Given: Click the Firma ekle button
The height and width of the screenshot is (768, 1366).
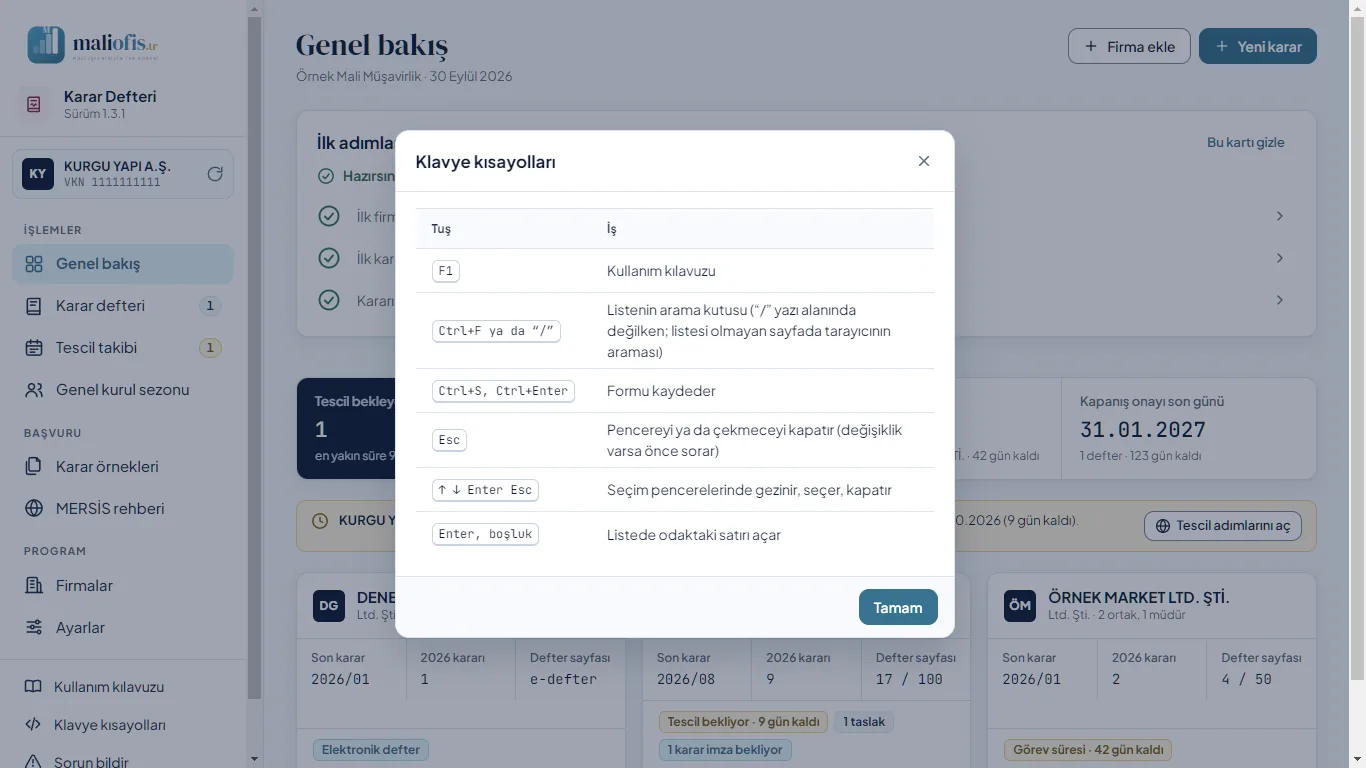Looking at the screenshot, I should (1129, 47).
